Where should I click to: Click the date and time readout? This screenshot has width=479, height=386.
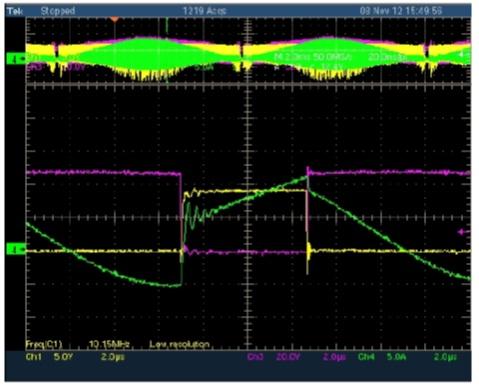pos(401,11)
